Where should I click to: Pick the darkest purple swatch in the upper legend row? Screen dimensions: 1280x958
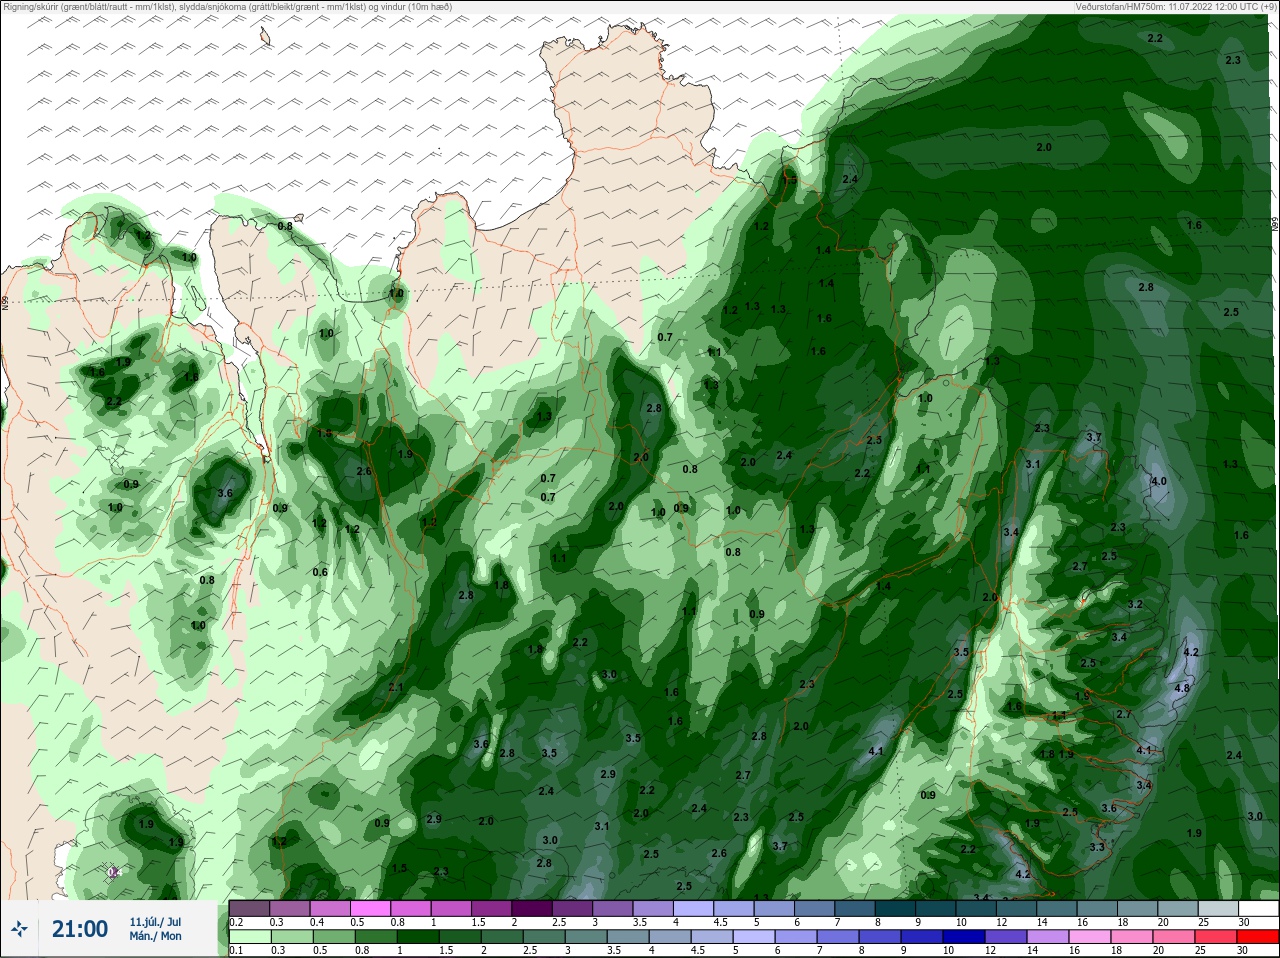532,908
